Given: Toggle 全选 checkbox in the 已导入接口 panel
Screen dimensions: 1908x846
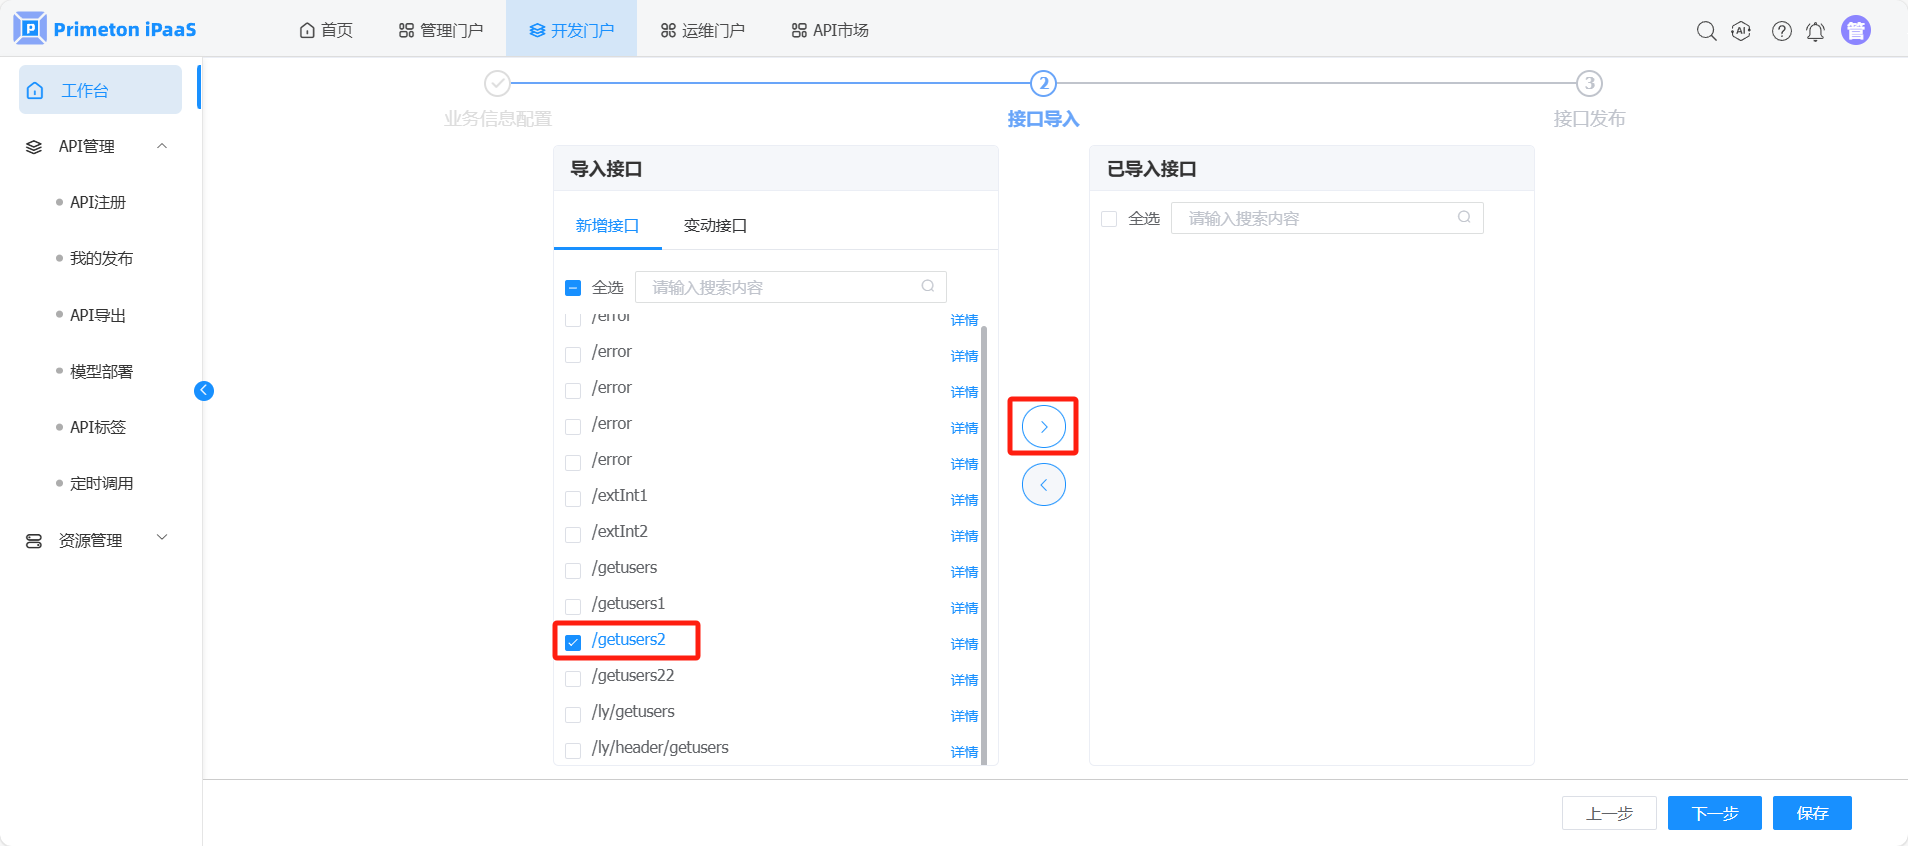Looking at the screenshot, I should [x=1109, y=219].
